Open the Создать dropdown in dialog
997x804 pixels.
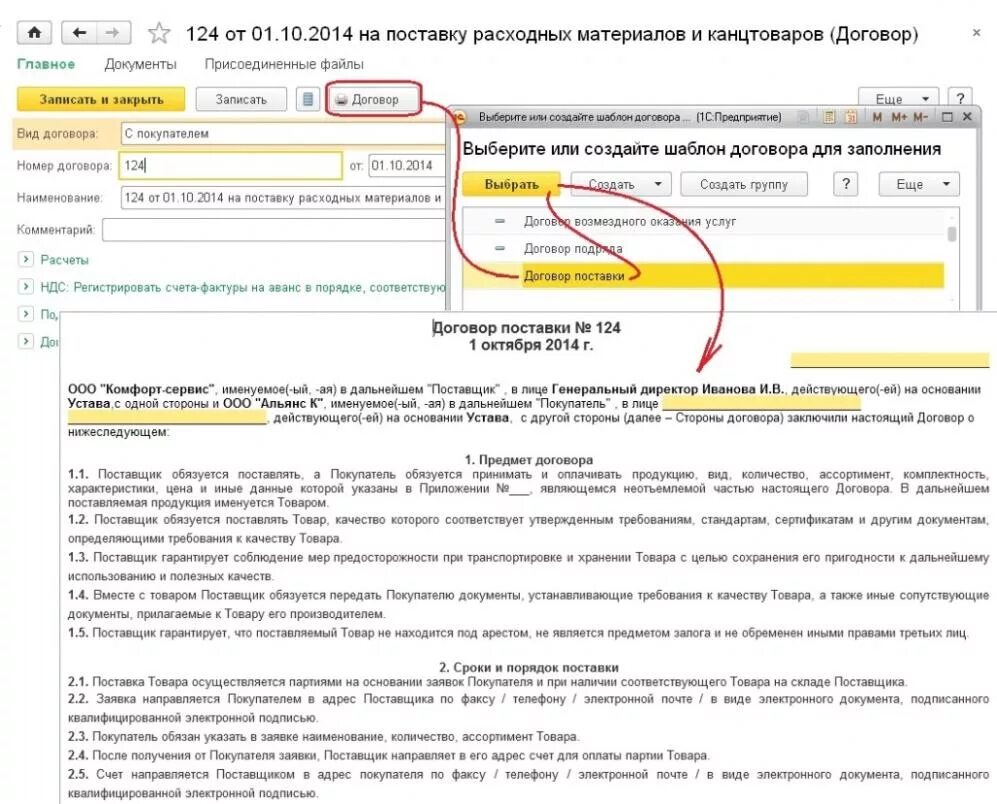pos(621,184)
